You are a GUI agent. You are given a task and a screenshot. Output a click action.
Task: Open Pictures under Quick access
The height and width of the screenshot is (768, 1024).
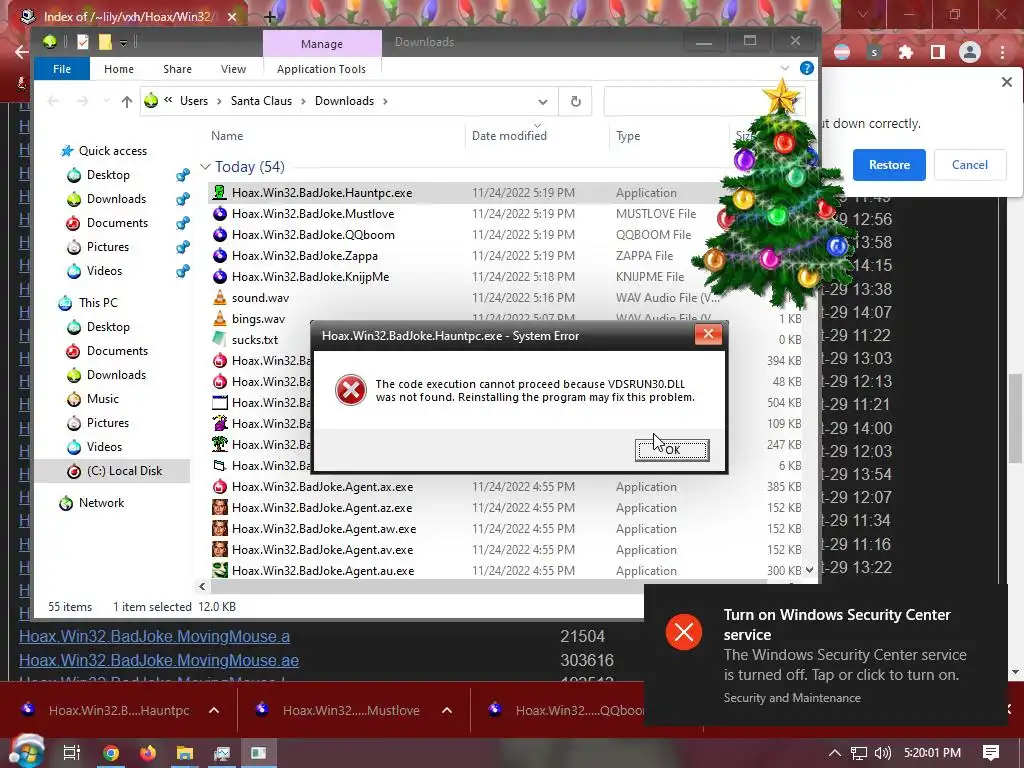click(108, 247)
